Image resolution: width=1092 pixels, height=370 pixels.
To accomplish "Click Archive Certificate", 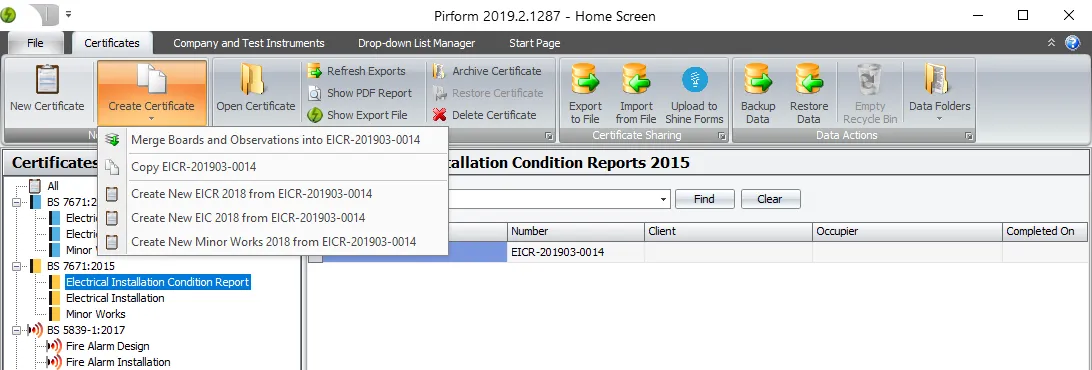I will (x=487, y=71).
